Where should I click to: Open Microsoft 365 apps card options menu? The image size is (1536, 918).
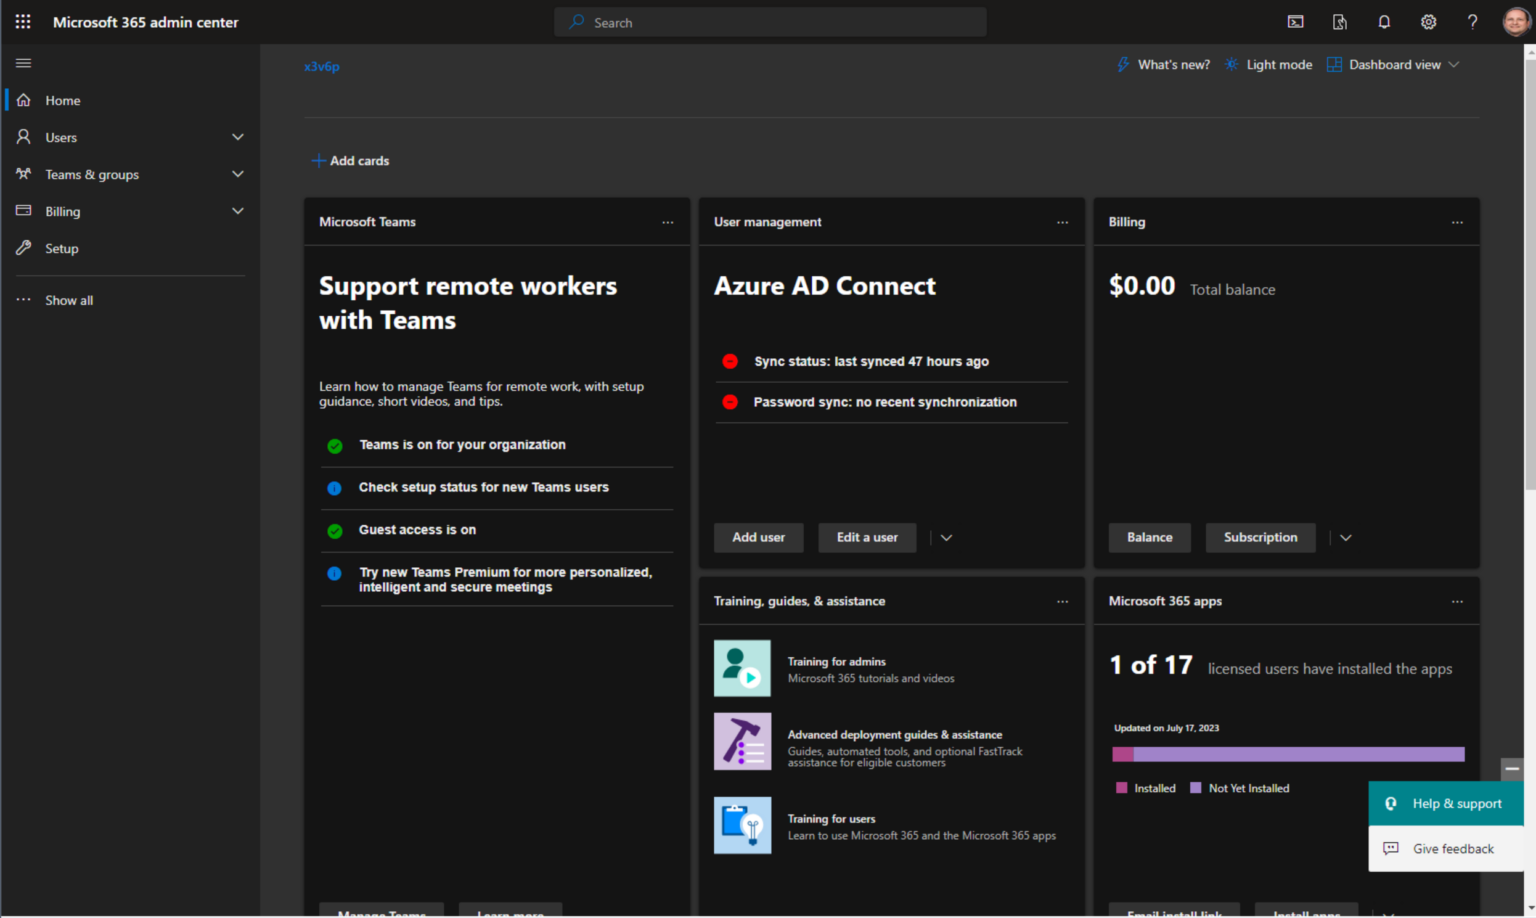[x=1457, y=601]
